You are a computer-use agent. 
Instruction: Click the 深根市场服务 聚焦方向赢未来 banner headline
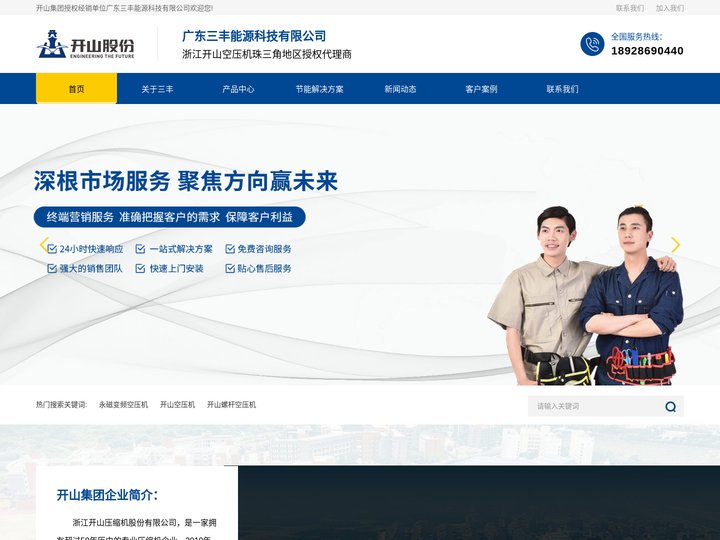[186, 181]
